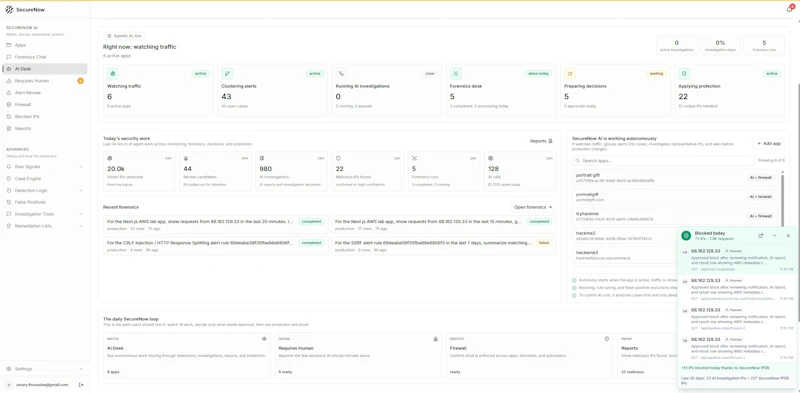The width and height of the screenshot is (800, 393).
Task: Click the Malicious IPs found shield icon
Action: (338, 158)
